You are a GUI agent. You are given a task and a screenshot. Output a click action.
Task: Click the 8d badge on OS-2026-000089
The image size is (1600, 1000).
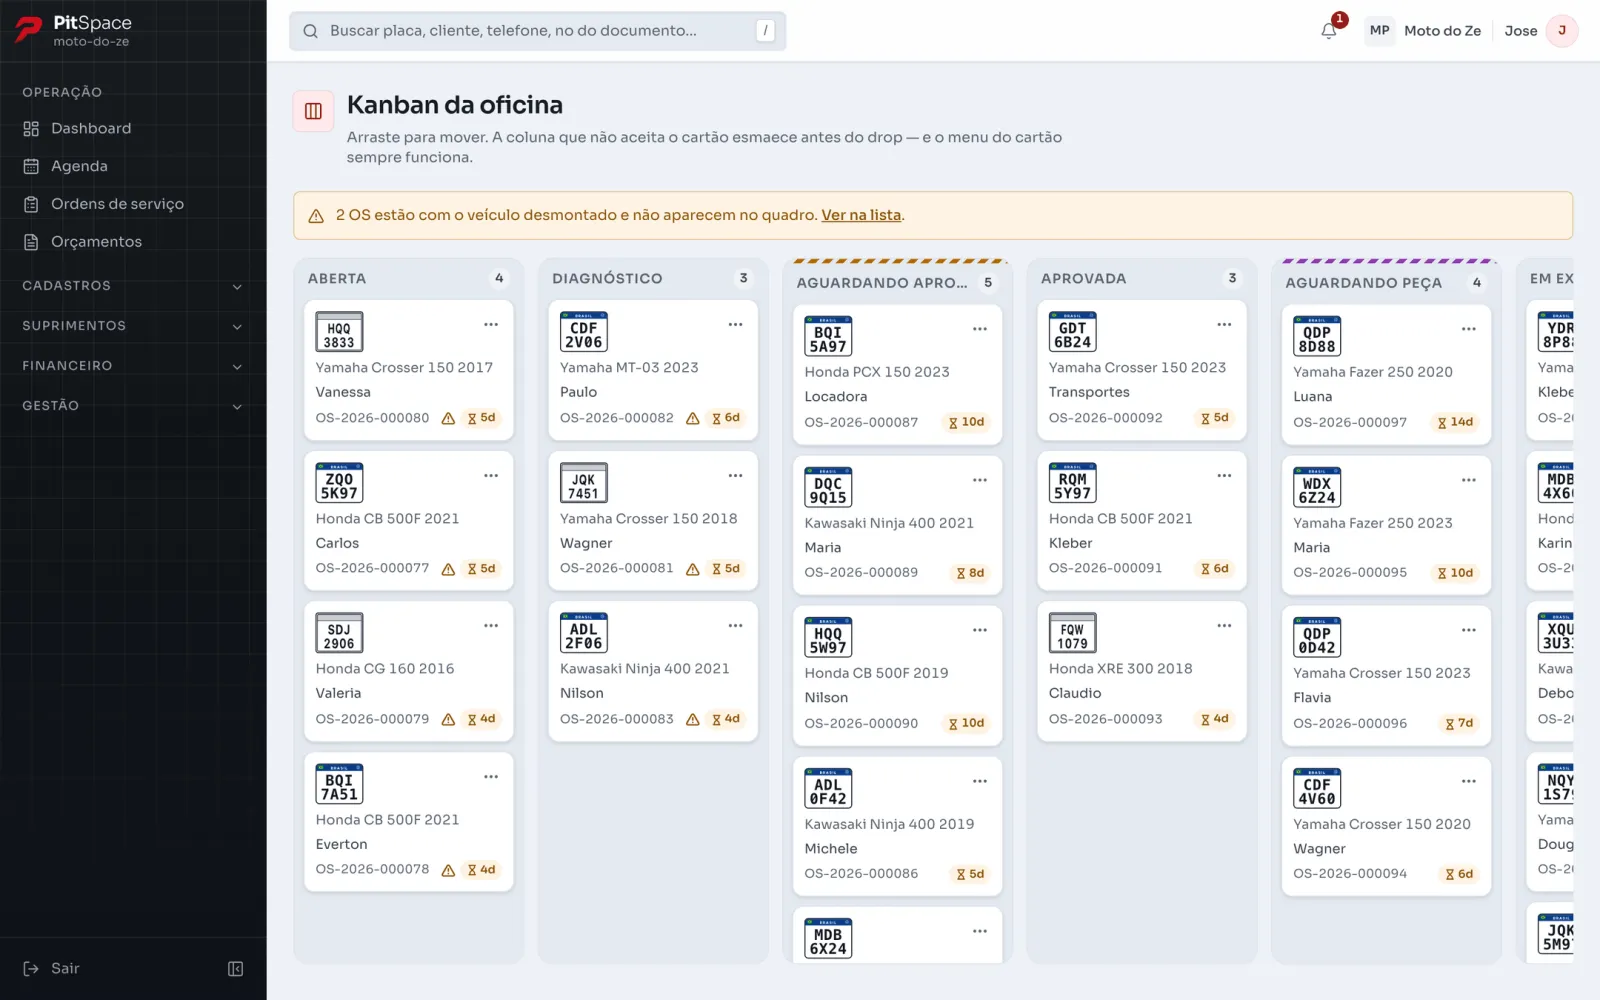pos(970,573)
